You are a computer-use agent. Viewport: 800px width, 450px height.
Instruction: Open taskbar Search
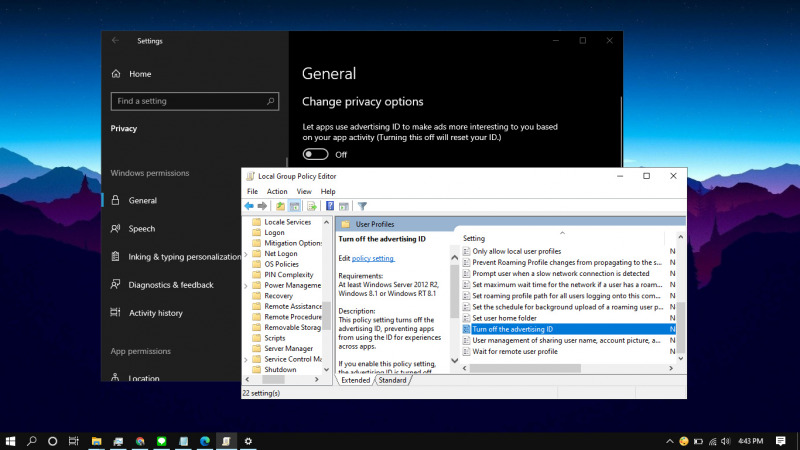(32, 441)
